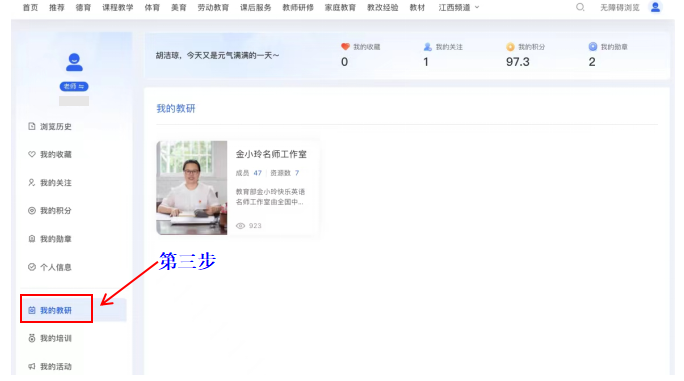Open 我的活动 label in sidebar
The image size is (684, 381).
click(56, 367)
